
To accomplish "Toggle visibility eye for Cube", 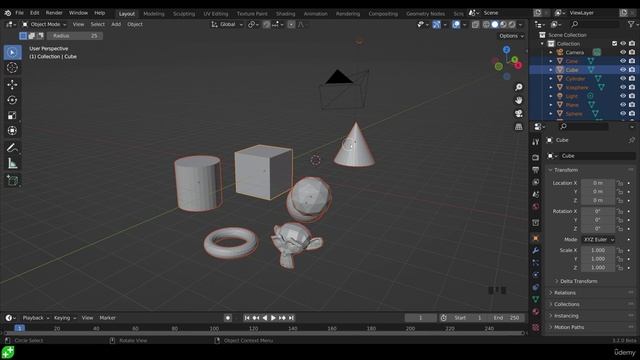I will tap(623, 70).
